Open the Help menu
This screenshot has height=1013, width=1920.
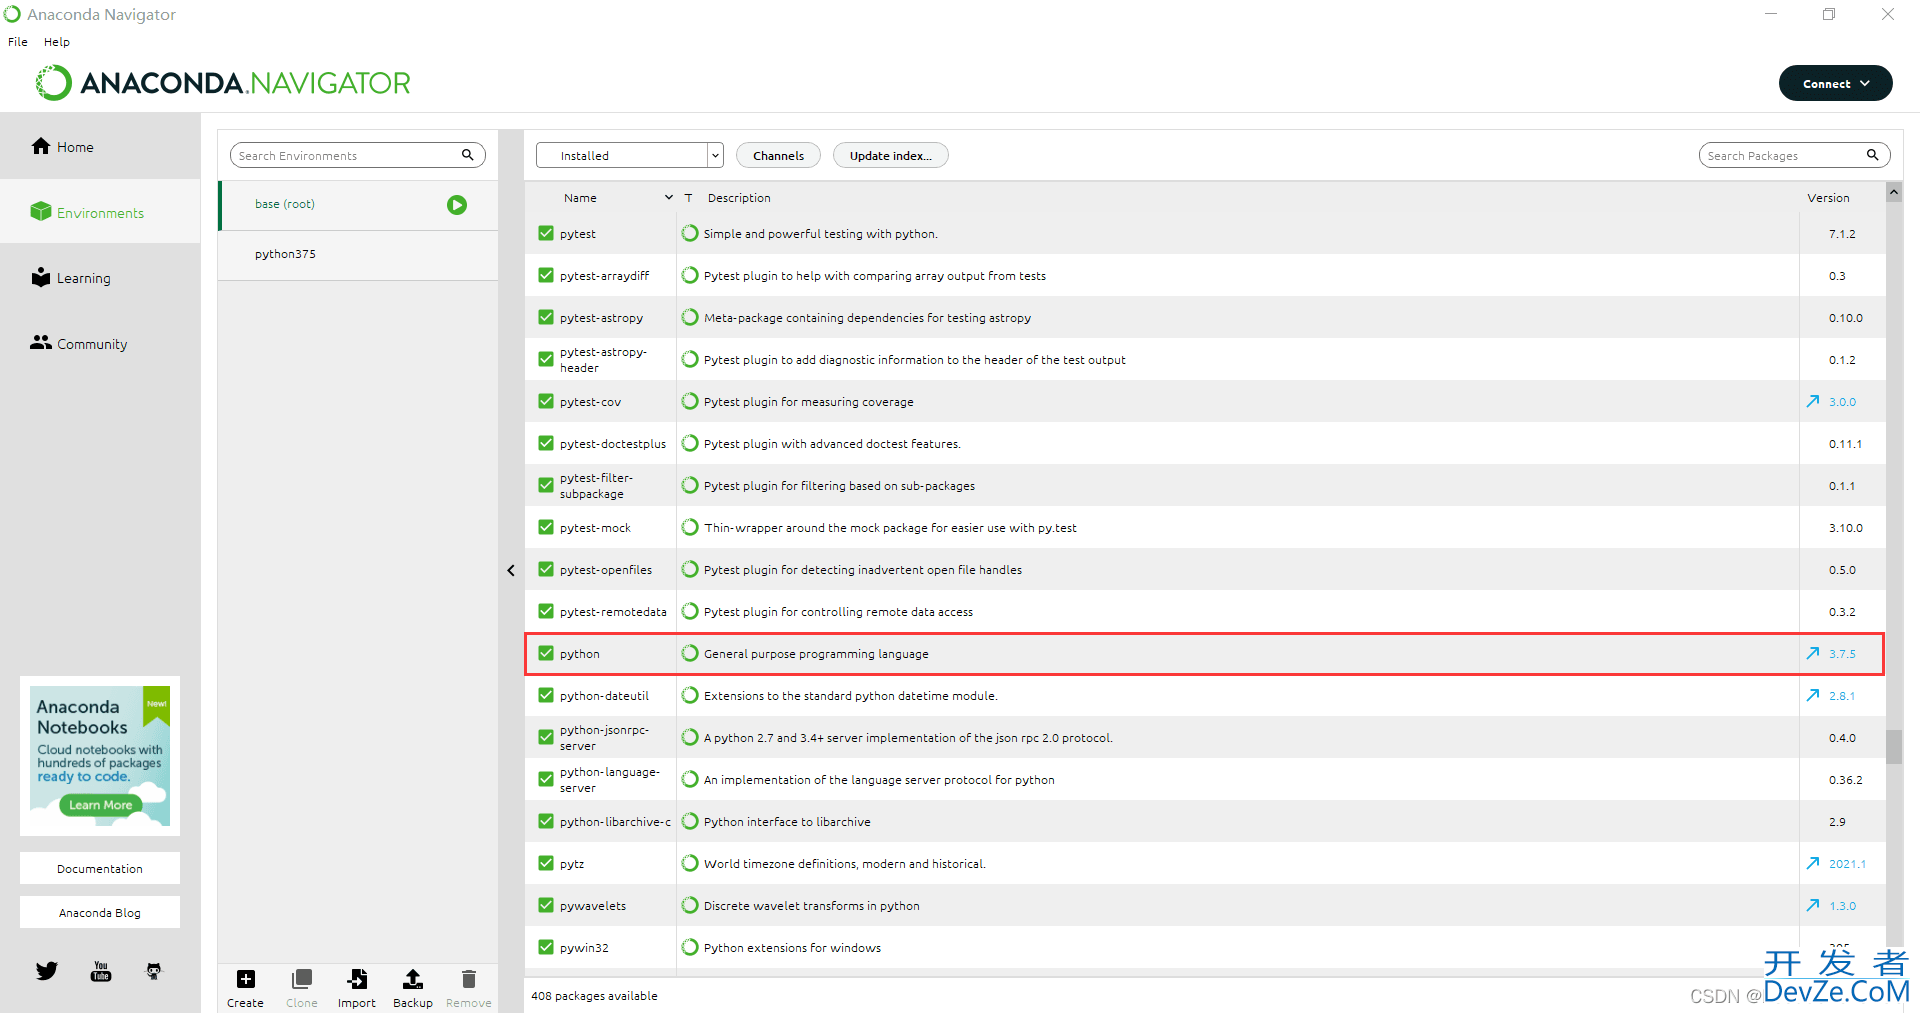57,42
